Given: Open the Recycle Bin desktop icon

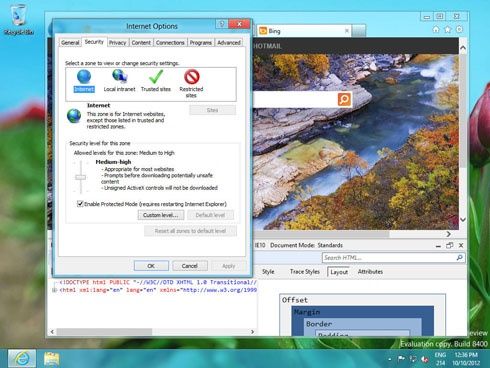Looking at the screenshot, I should 19,20.
